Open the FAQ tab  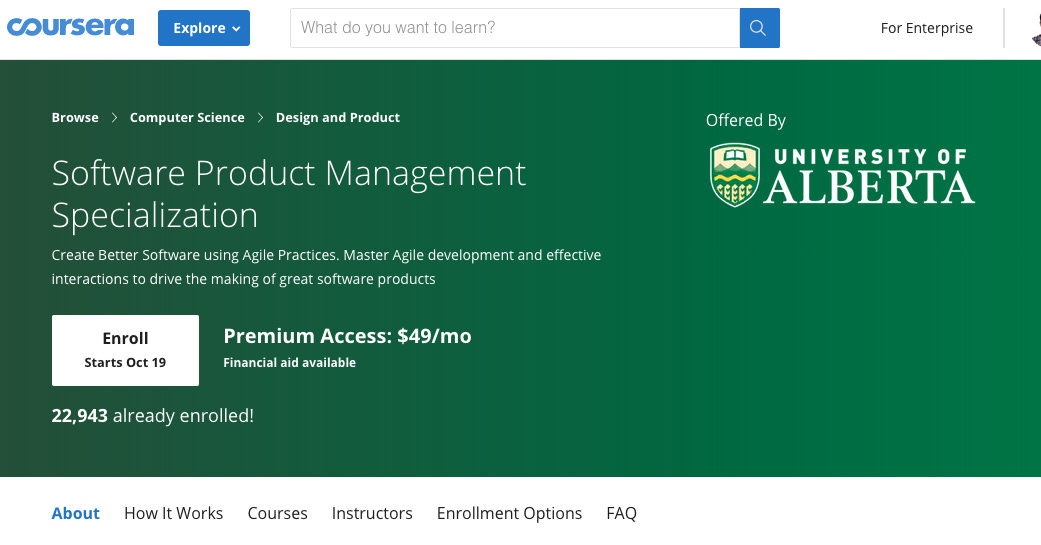(x=621, y=513)
